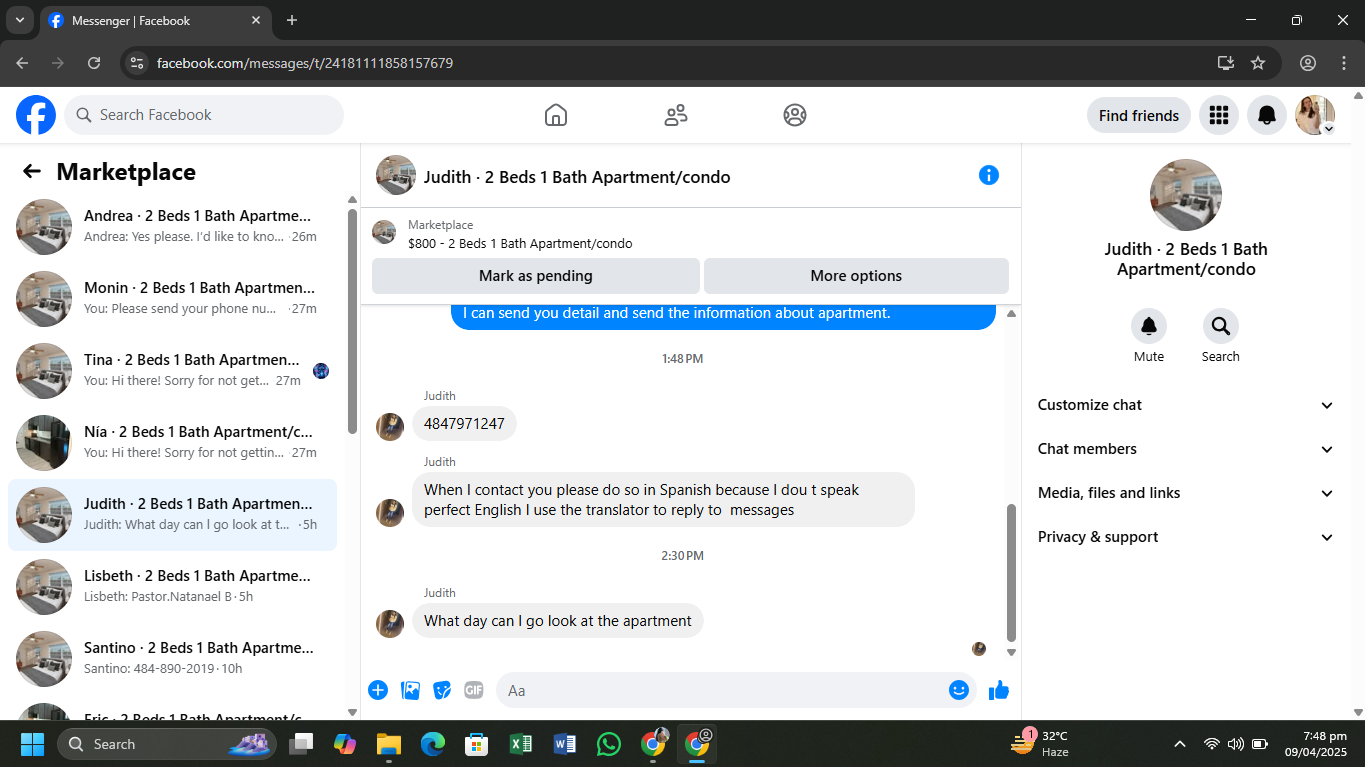
Task: Open the Friends icon in top navigation
Action: [x=676, y=115]
